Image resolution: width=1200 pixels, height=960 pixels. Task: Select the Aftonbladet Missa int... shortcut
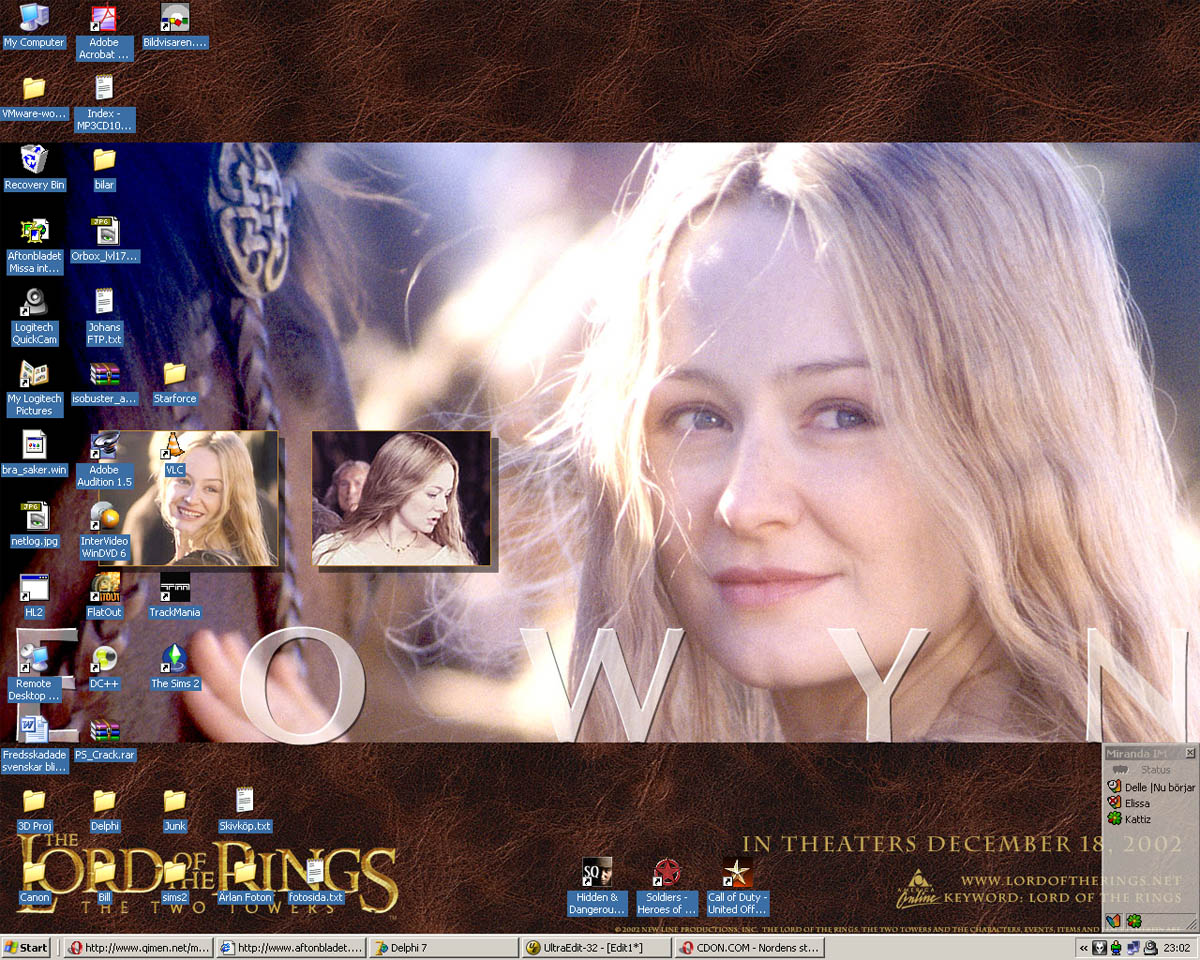[x=34, y=246]
